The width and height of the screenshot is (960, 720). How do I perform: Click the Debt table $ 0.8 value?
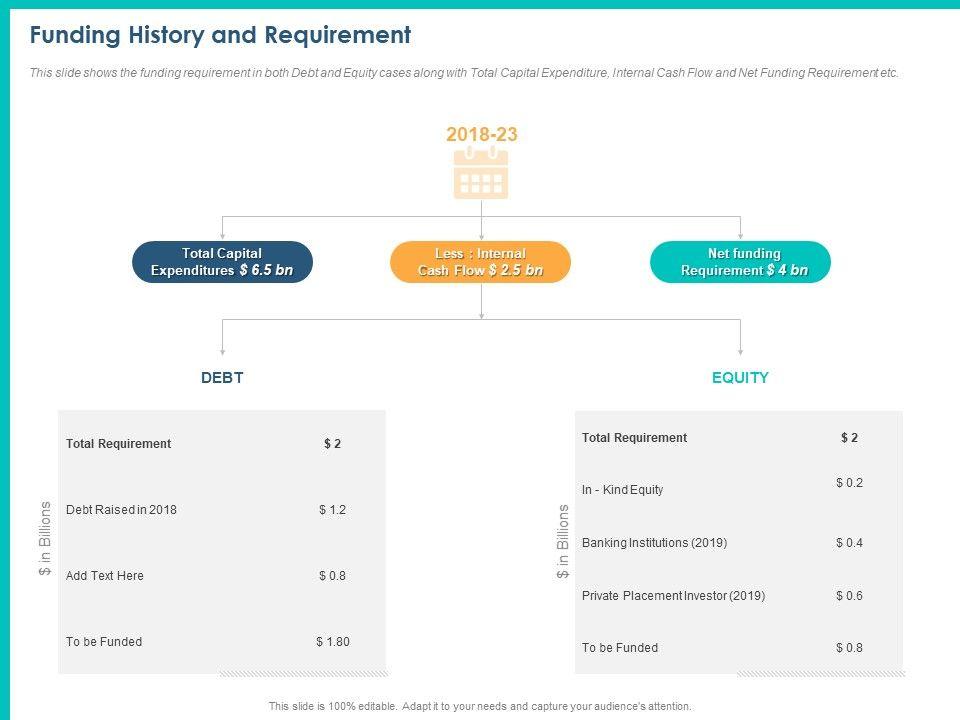[332, 576]
